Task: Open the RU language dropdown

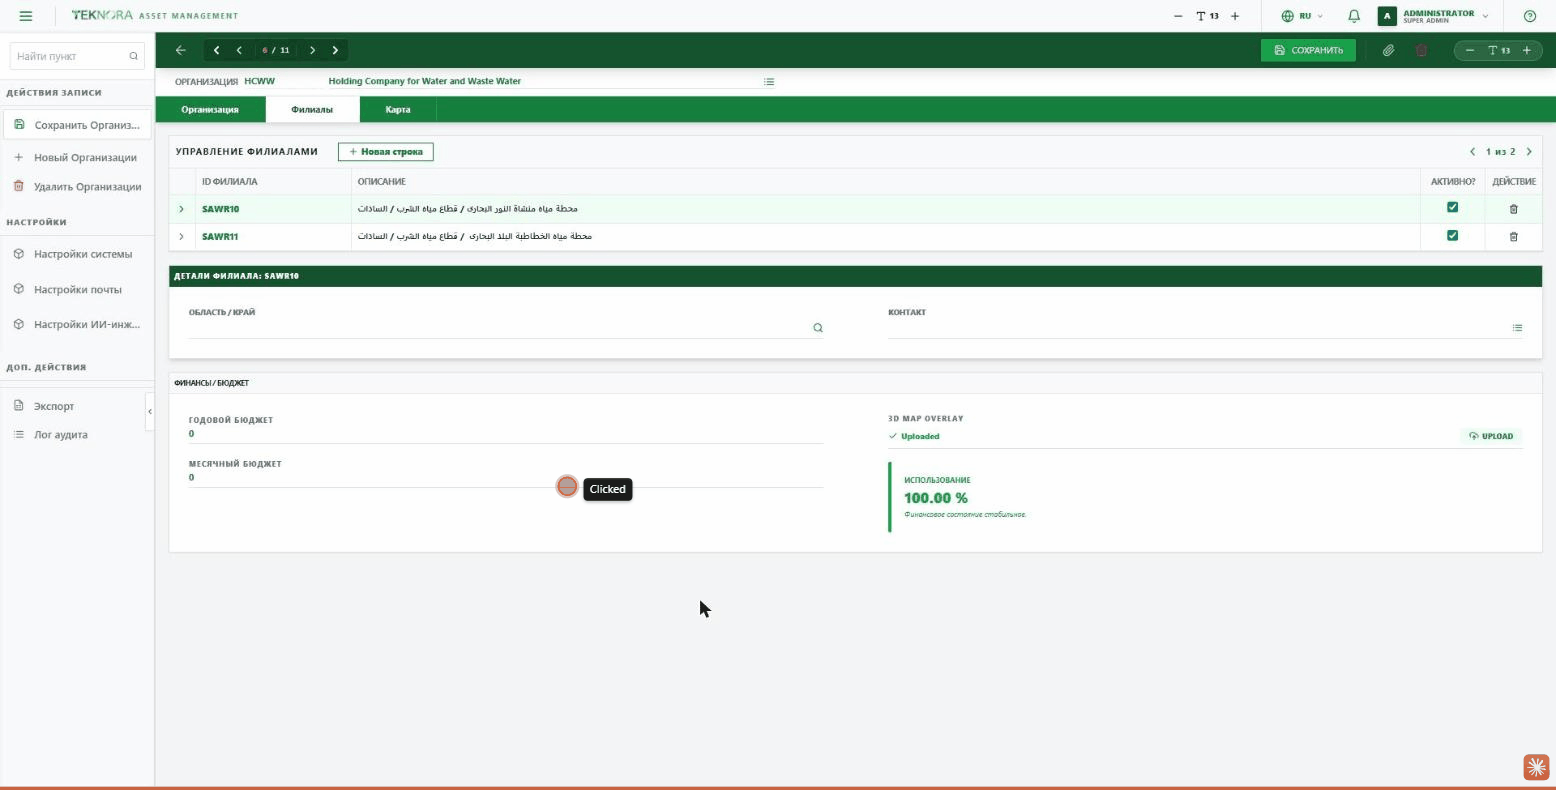Action: point(1302,16)
